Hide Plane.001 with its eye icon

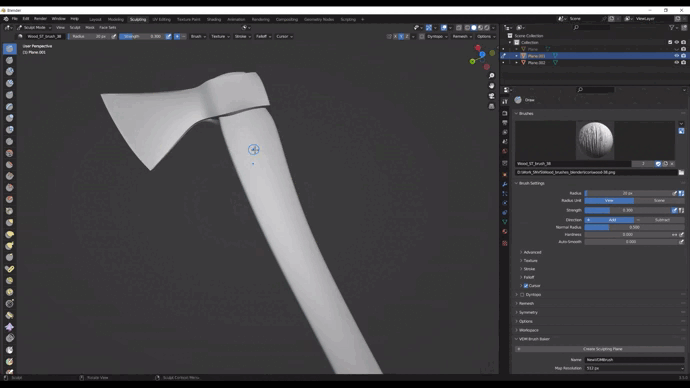(x=676, y=56)
